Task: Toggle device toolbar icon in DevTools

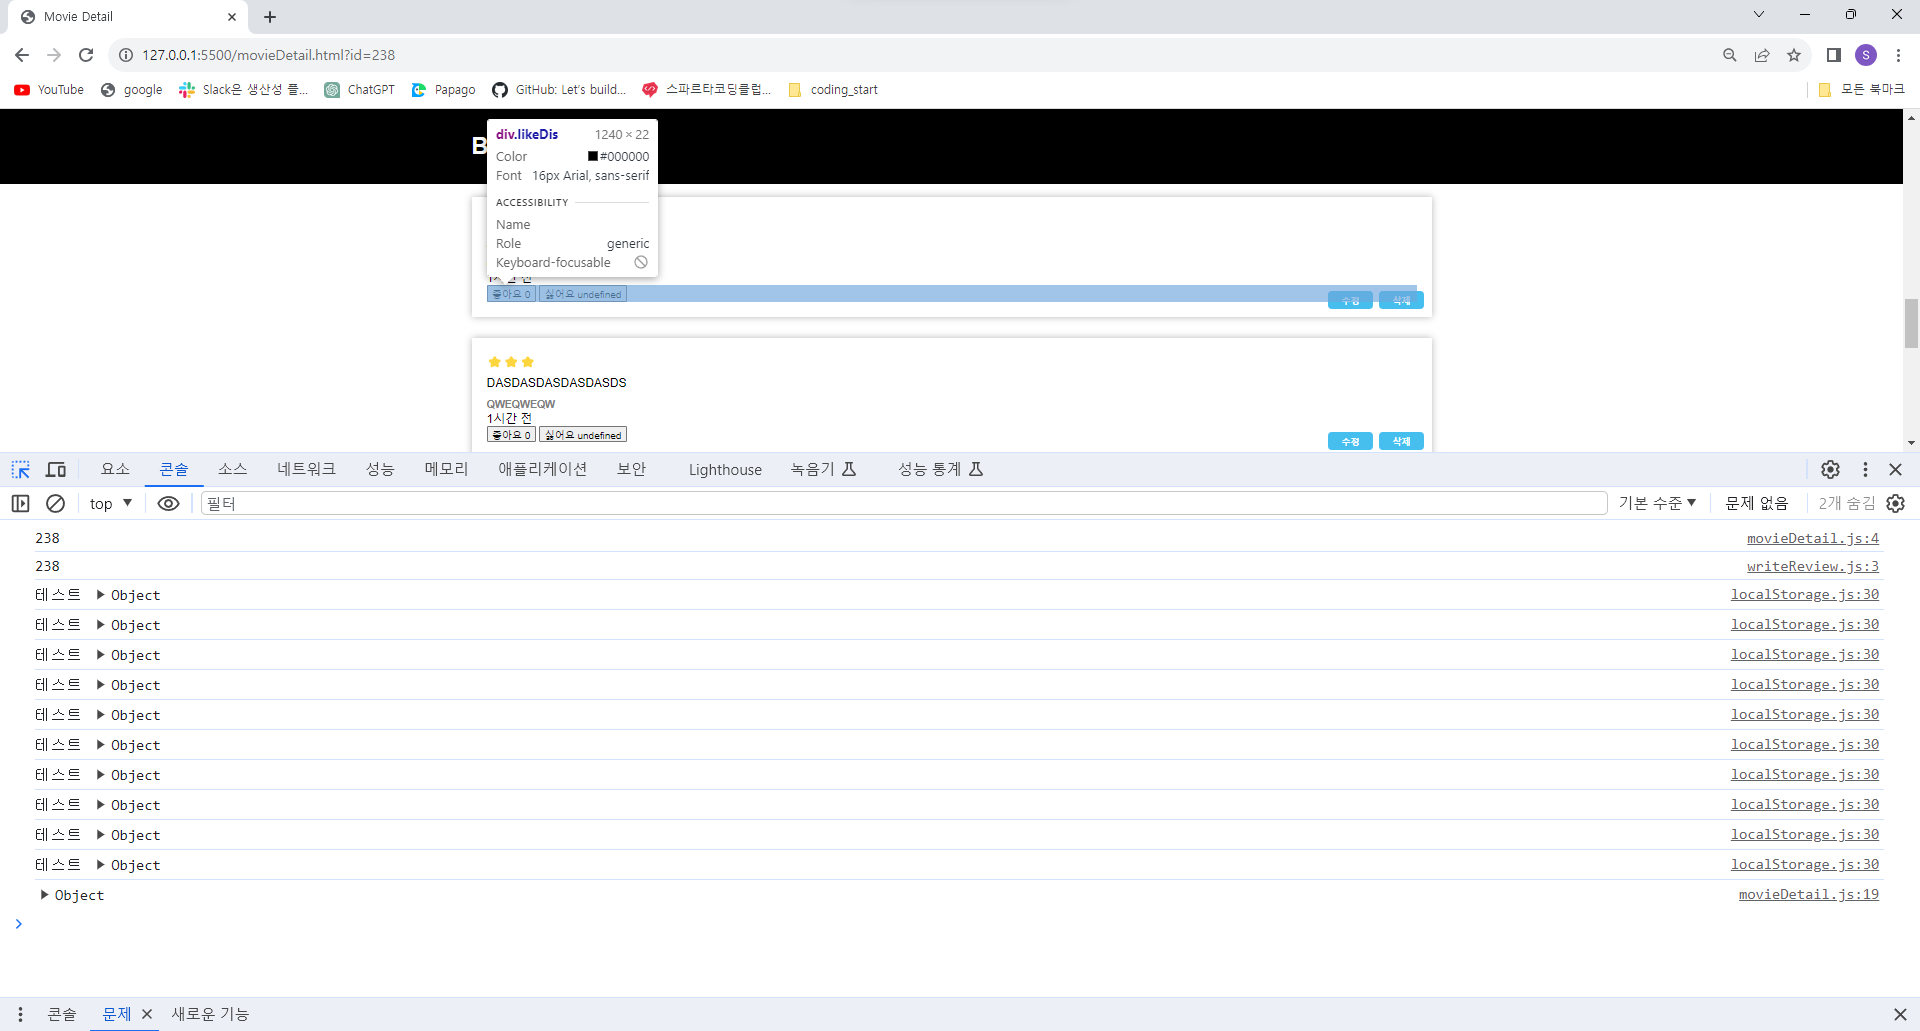Action: coord(56,469)
